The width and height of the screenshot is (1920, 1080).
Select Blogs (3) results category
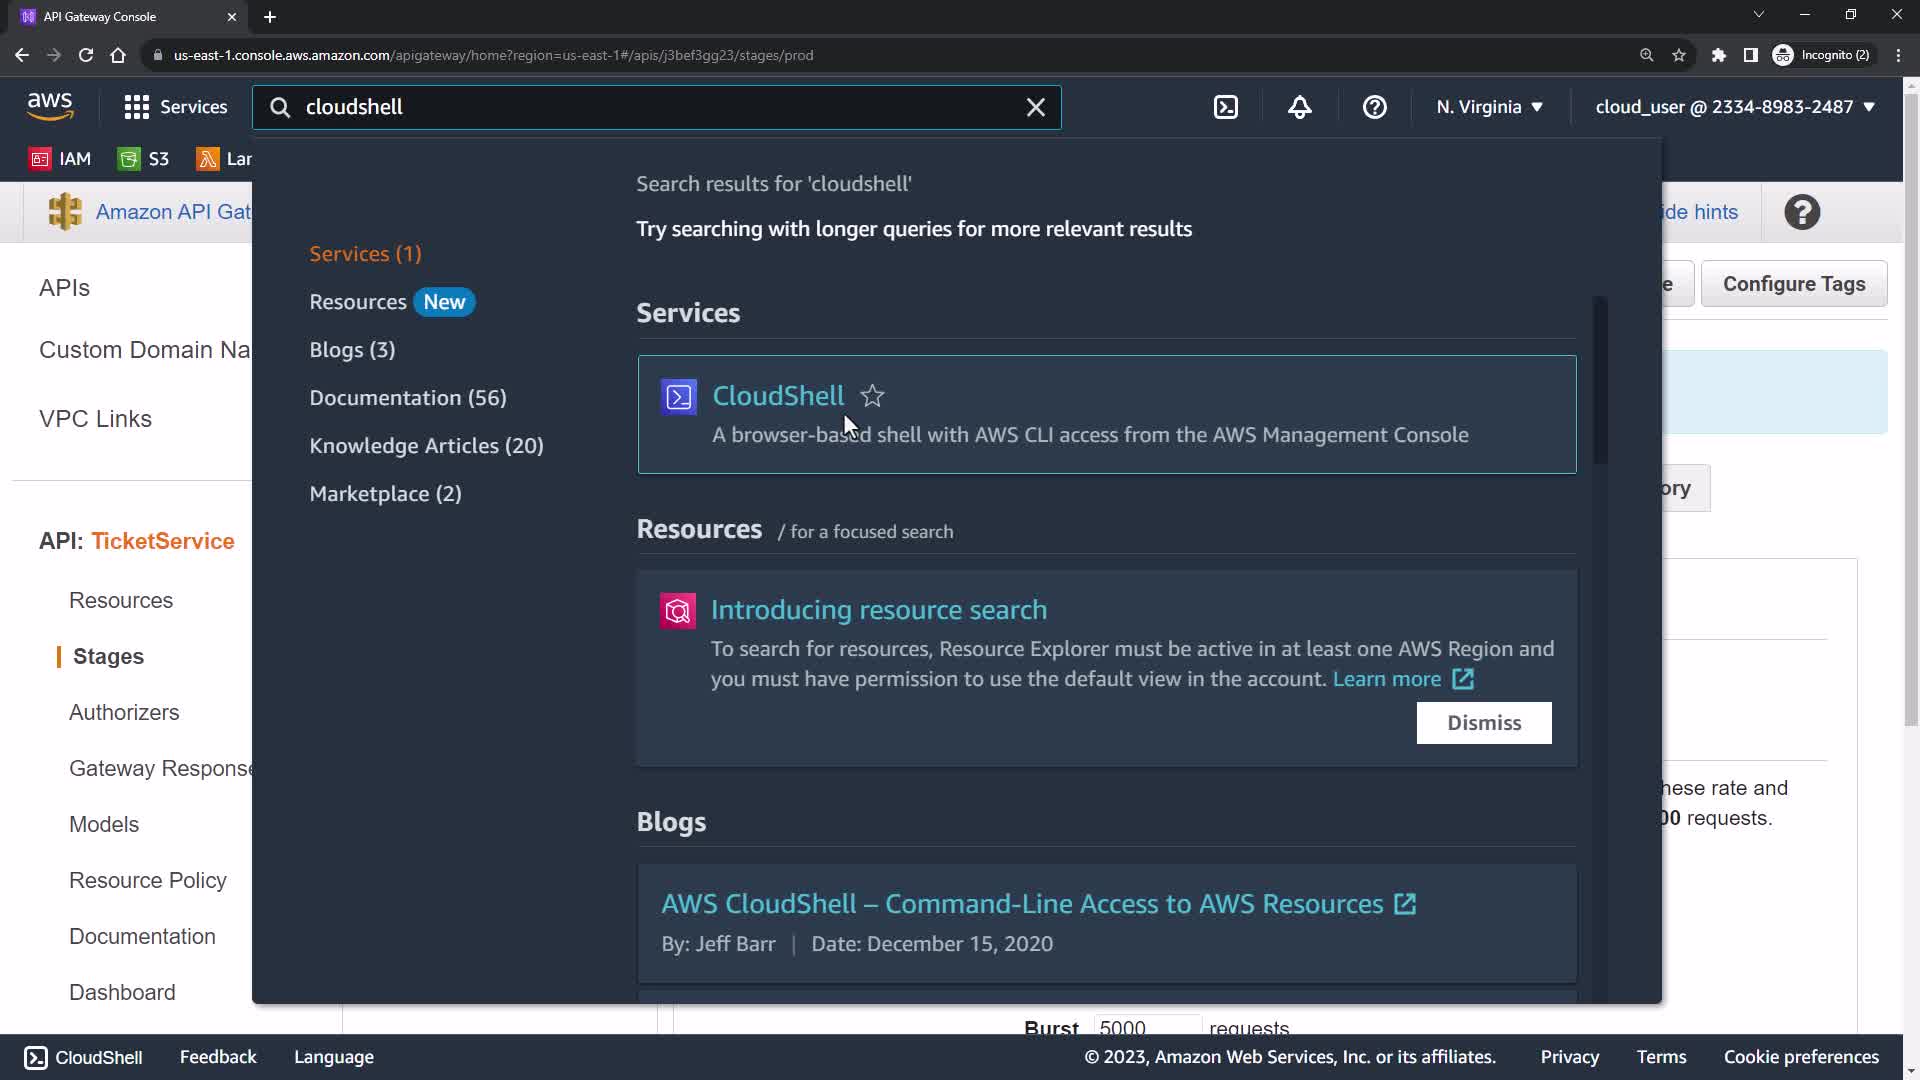coord(352,350)
